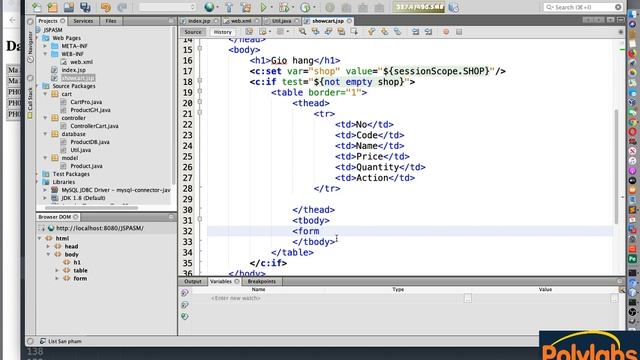Collapse the model package
Image resolution: width=640 pixels, height=360 pixels.
45,158
